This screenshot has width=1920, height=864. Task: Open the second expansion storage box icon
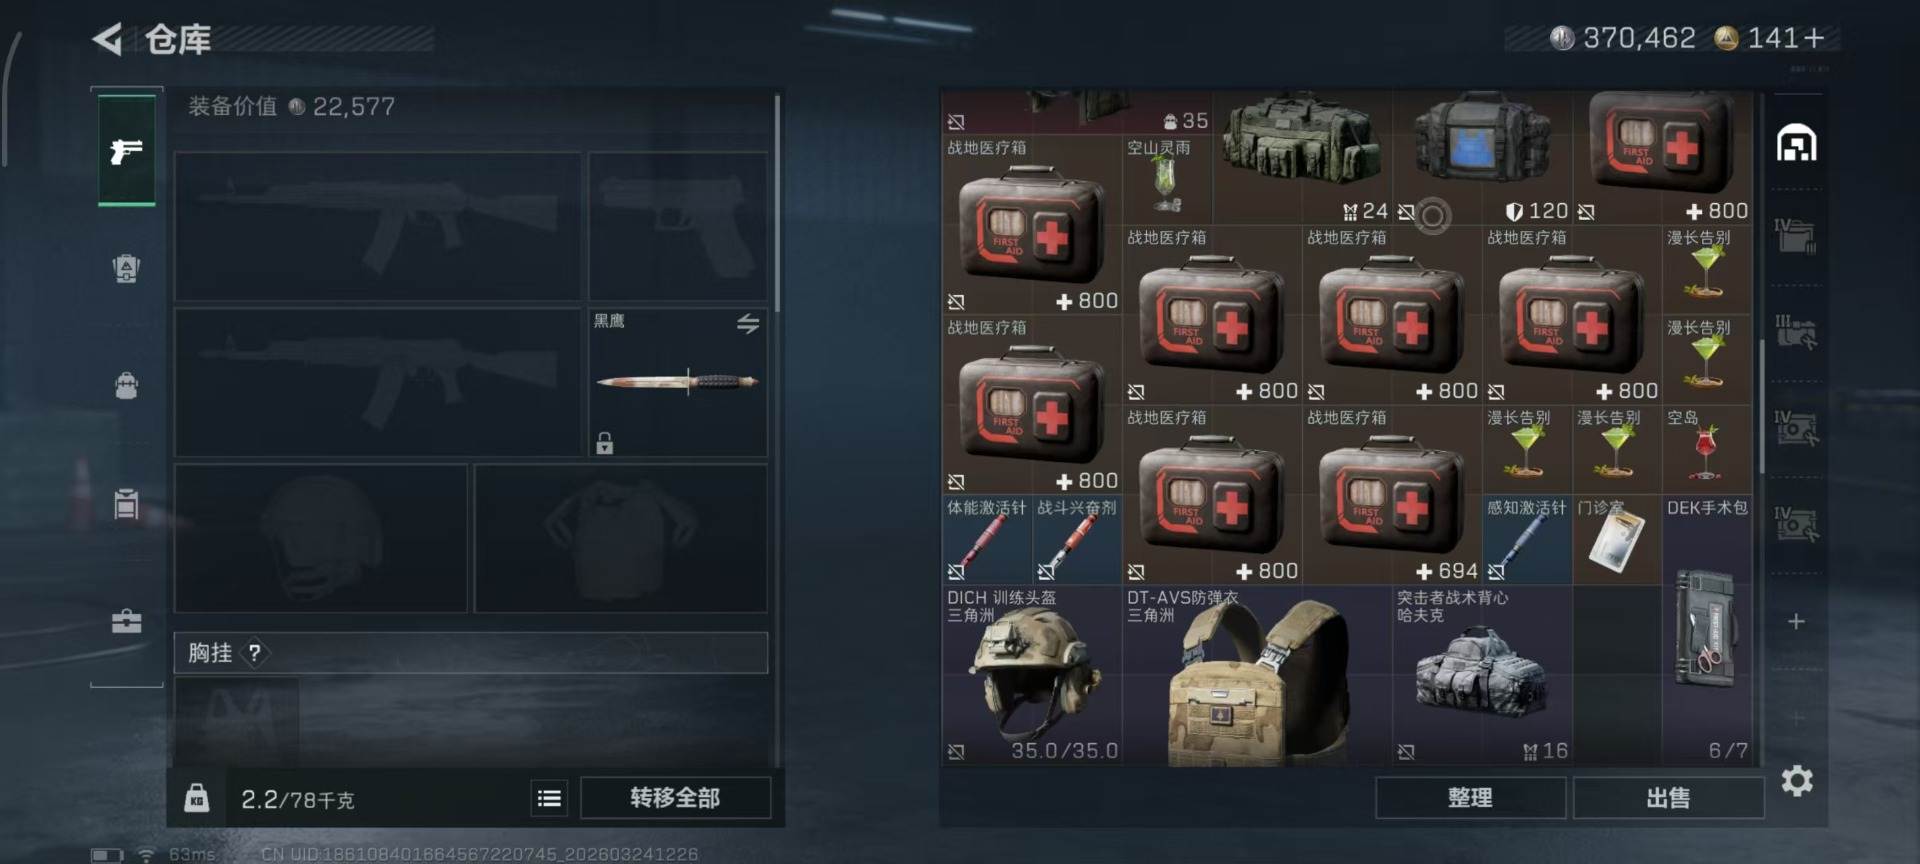click(x=1796, y=333)
